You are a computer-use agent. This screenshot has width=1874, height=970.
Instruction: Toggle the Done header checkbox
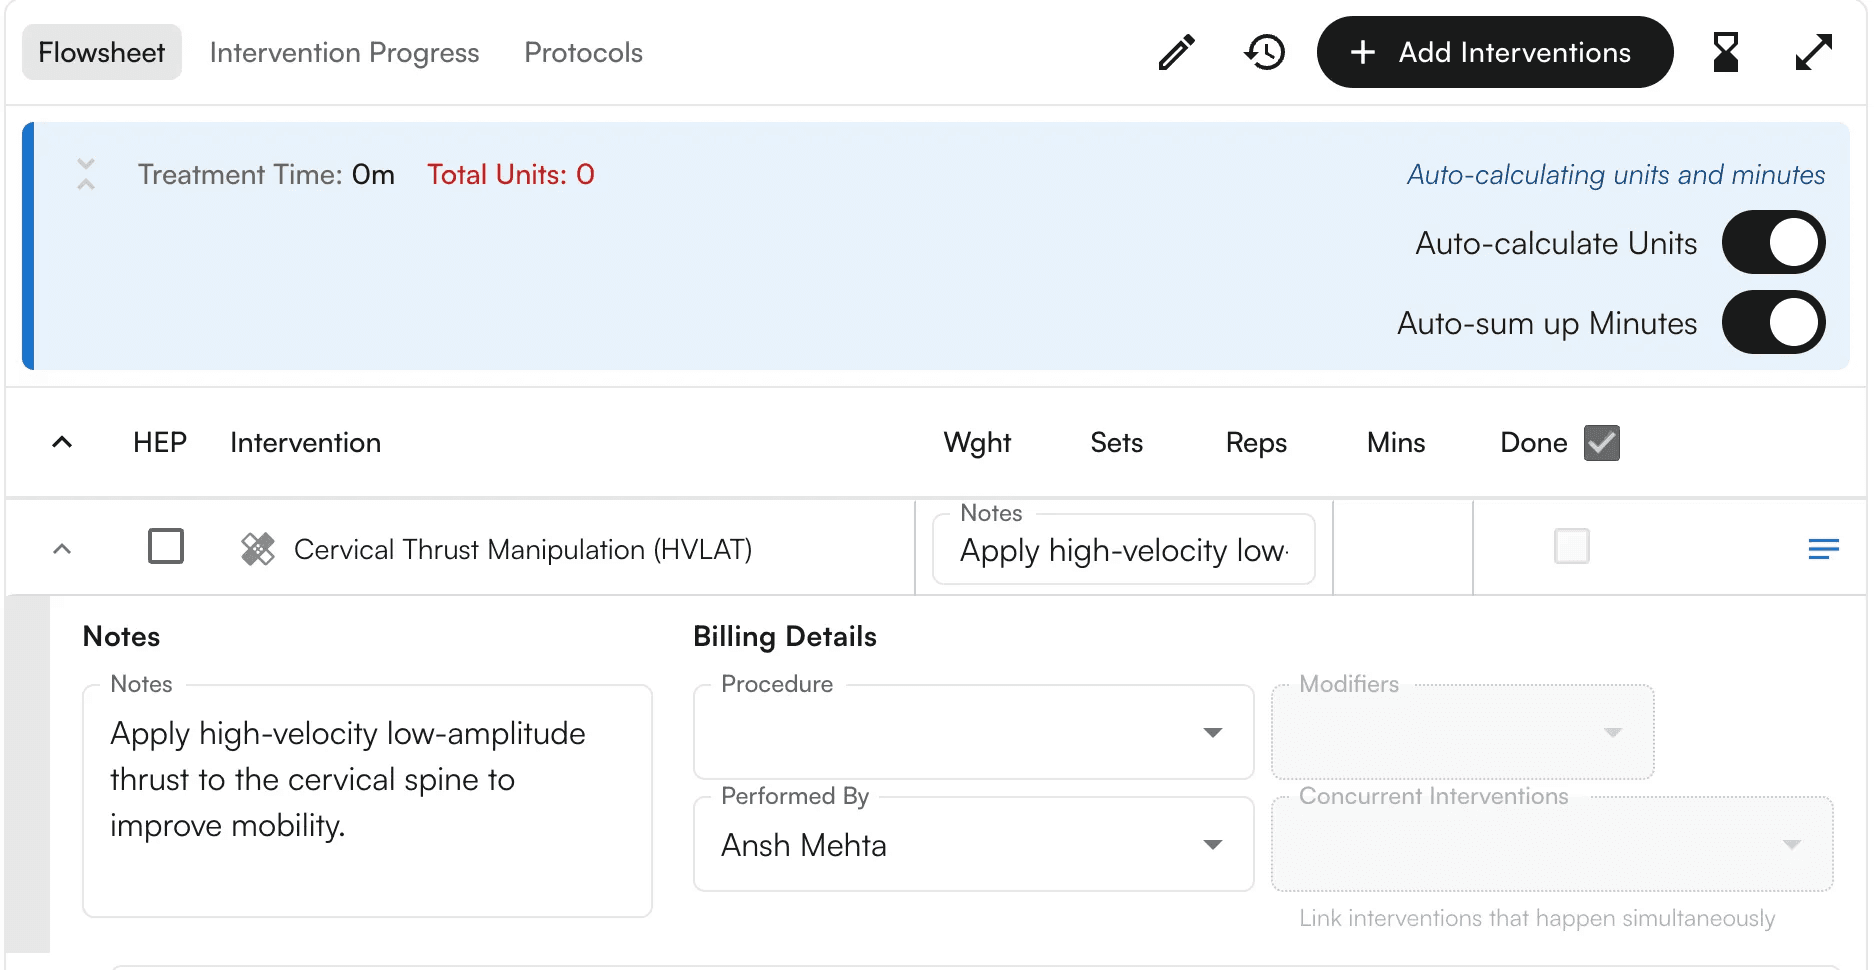coord(1601,443)
